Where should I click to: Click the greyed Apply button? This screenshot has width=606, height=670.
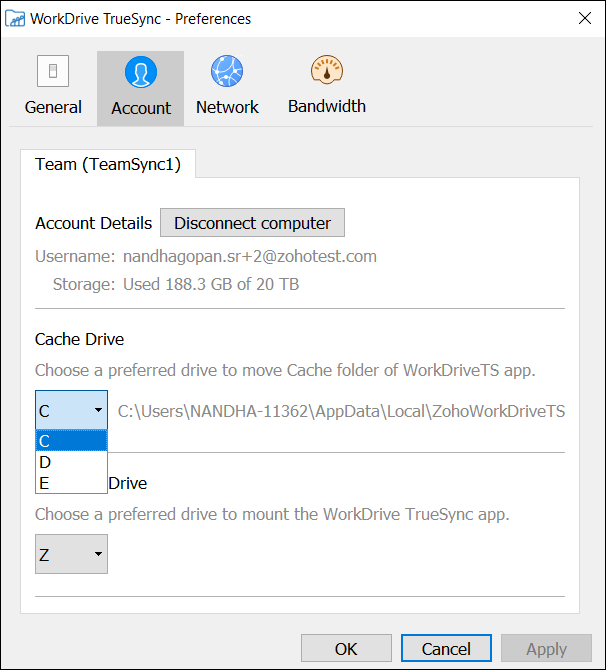(x=546, y=649)
